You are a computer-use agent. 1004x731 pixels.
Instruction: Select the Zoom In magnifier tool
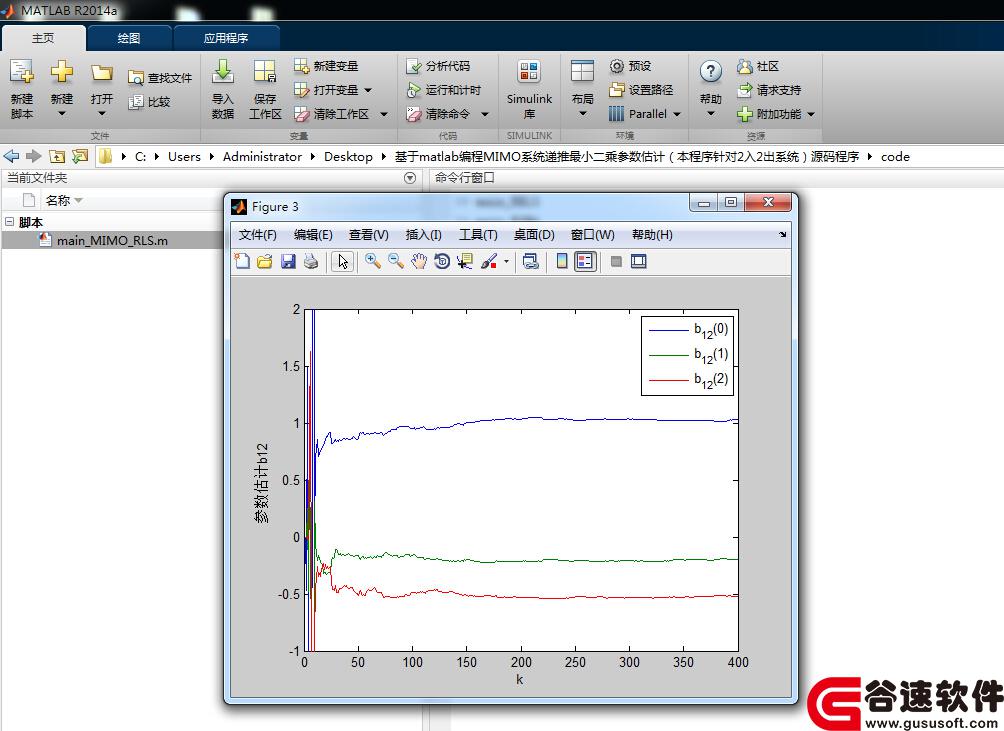373,261
